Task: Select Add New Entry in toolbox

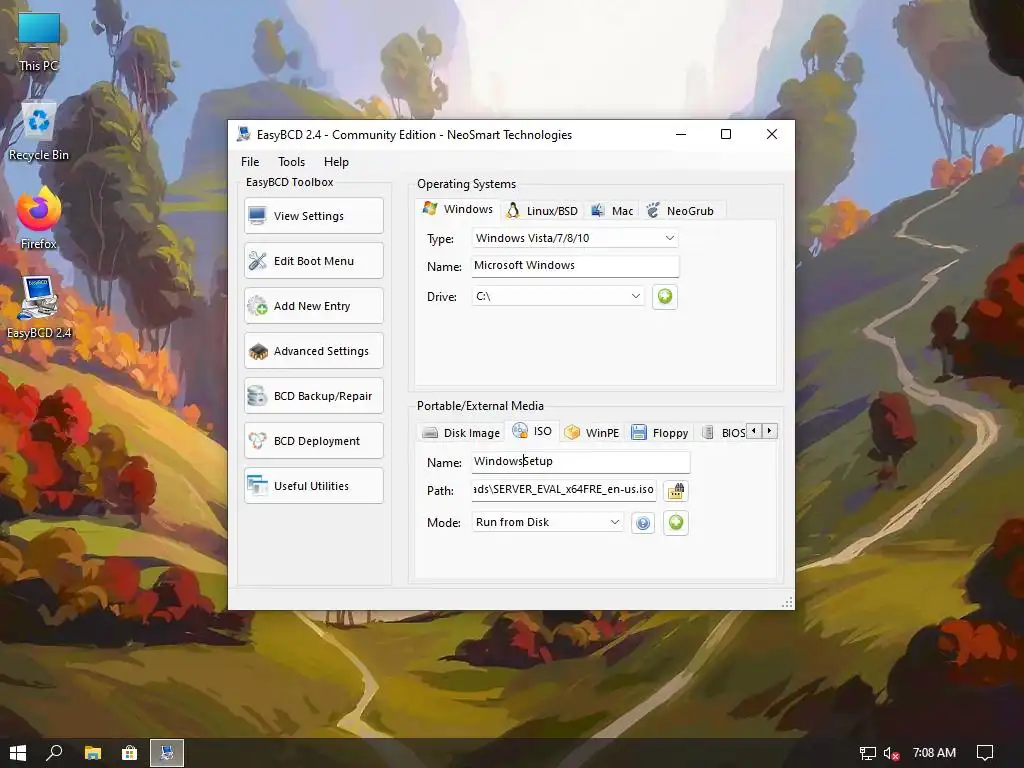Action: tap(313, 306)
